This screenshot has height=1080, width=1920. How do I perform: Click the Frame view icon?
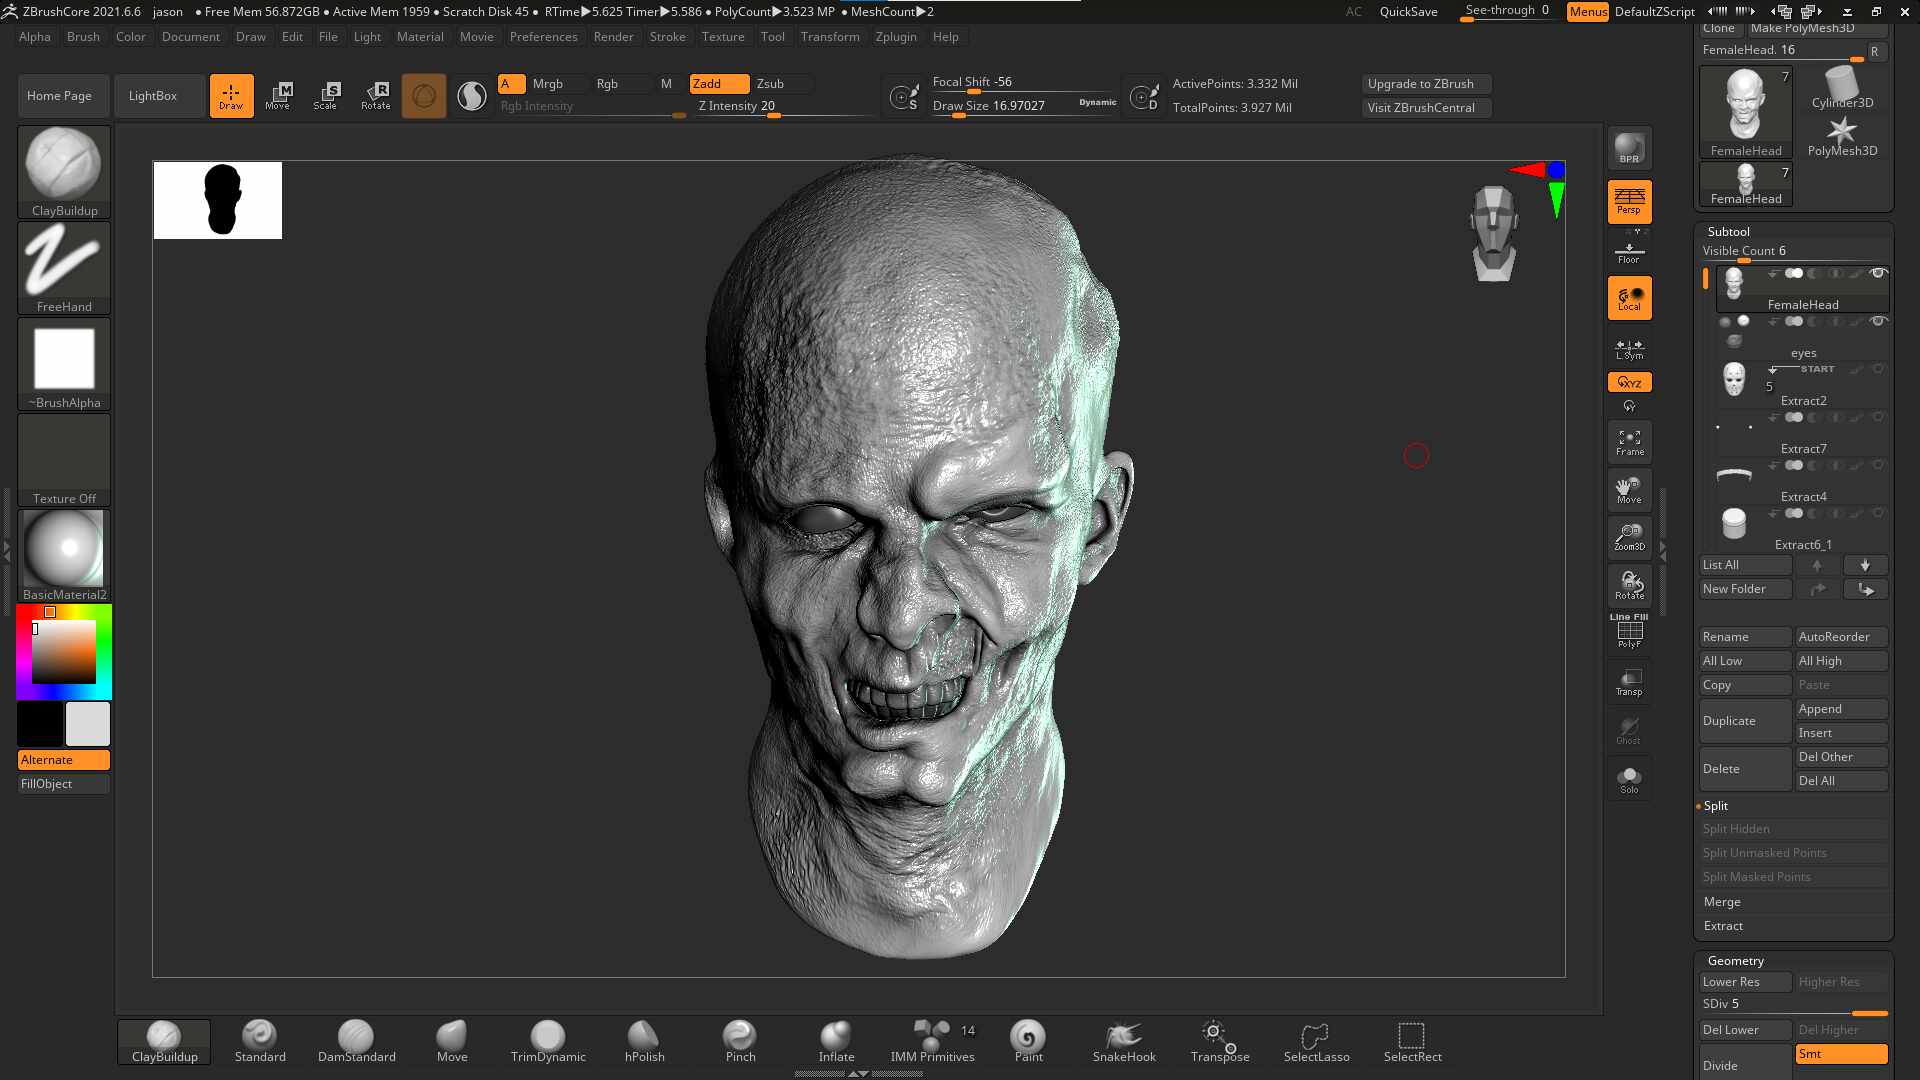coord(1629,442)
